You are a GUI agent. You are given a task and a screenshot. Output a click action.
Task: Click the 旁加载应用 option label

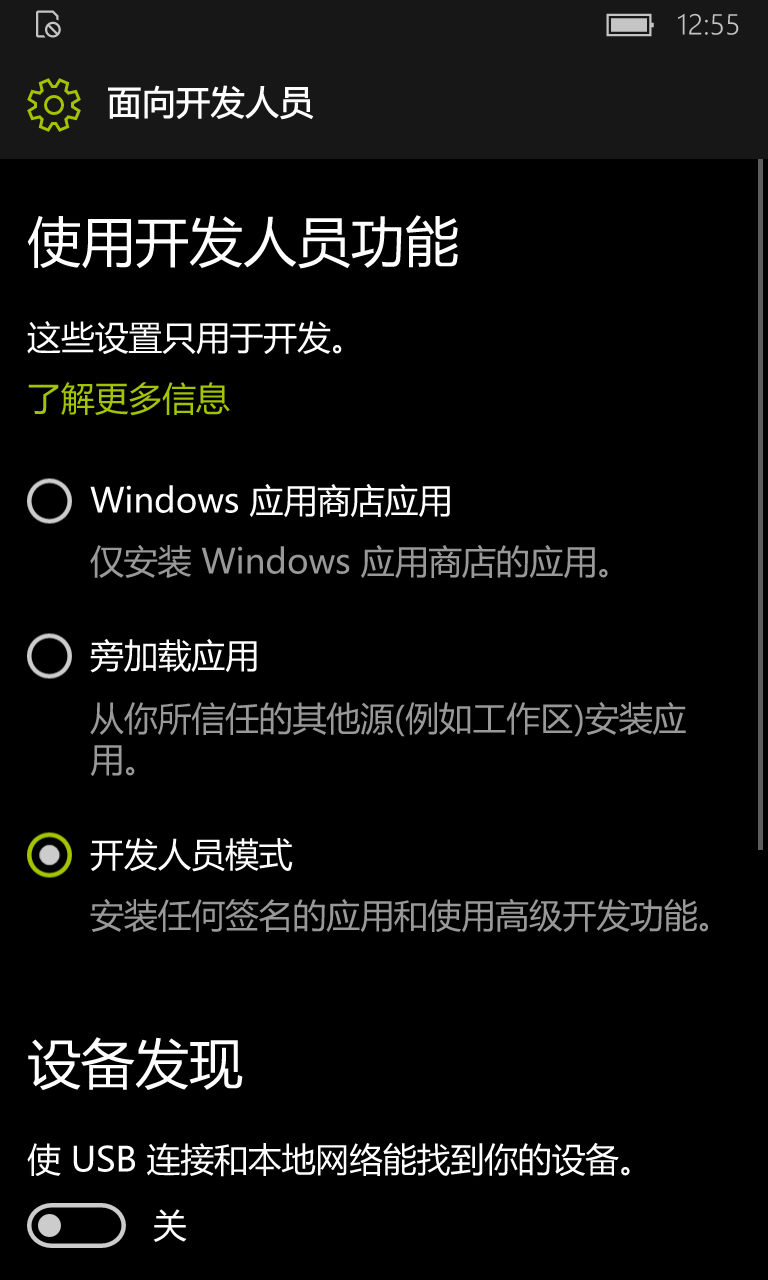coord(174,657)
